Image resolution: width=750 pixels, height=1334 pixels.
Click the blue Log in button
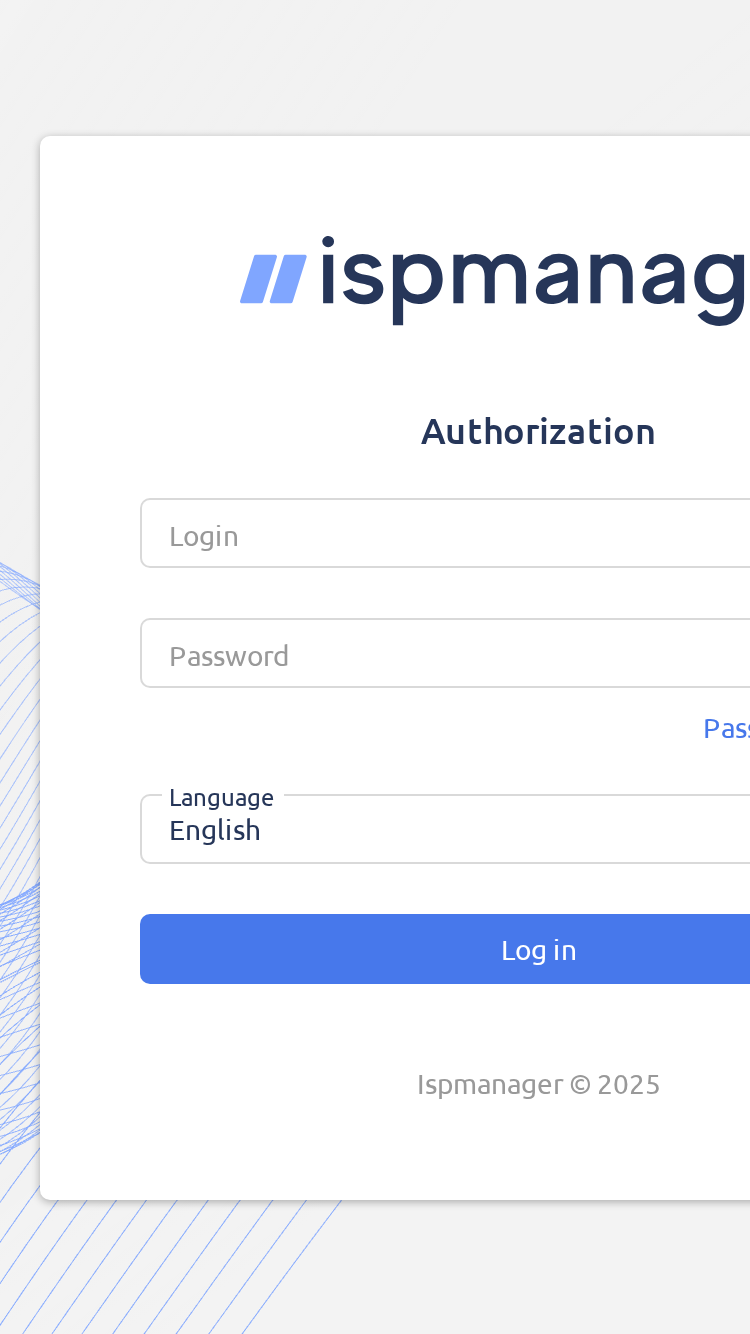[445, 949]
